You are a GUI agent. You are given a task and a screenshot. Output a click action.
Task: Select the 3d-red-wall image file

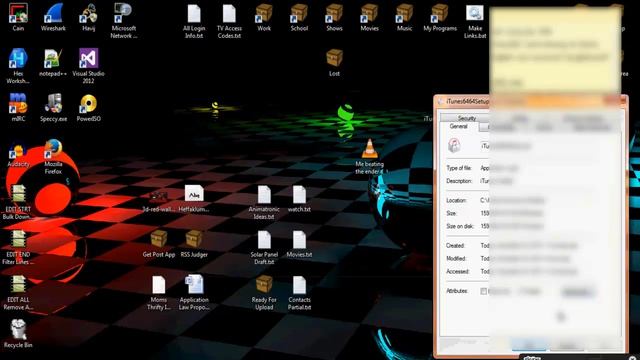pyautogui.click(x=158, y=201)
